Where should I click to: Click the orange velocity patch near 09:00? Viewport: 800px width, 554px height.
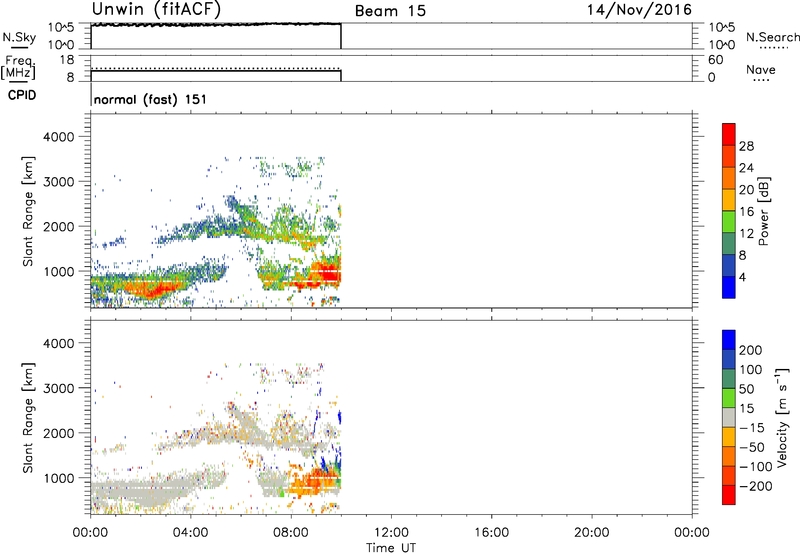click(x=311, y=483)
